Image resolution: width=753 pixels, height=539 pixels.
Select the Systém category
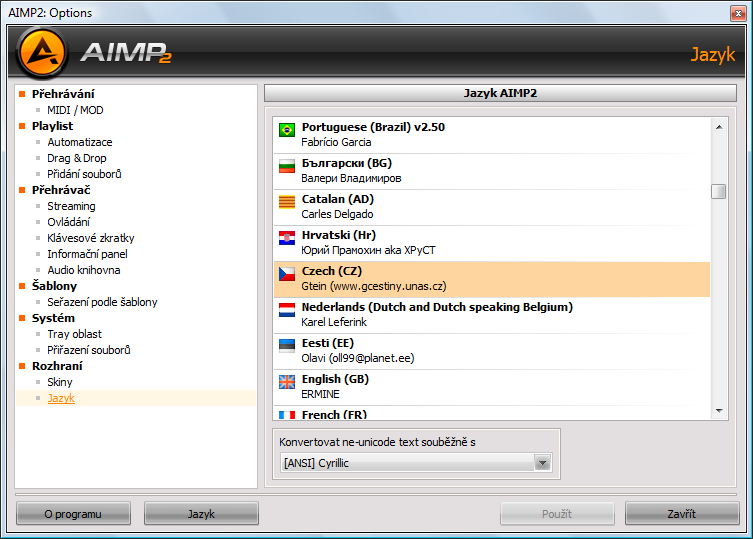point(53,318)
